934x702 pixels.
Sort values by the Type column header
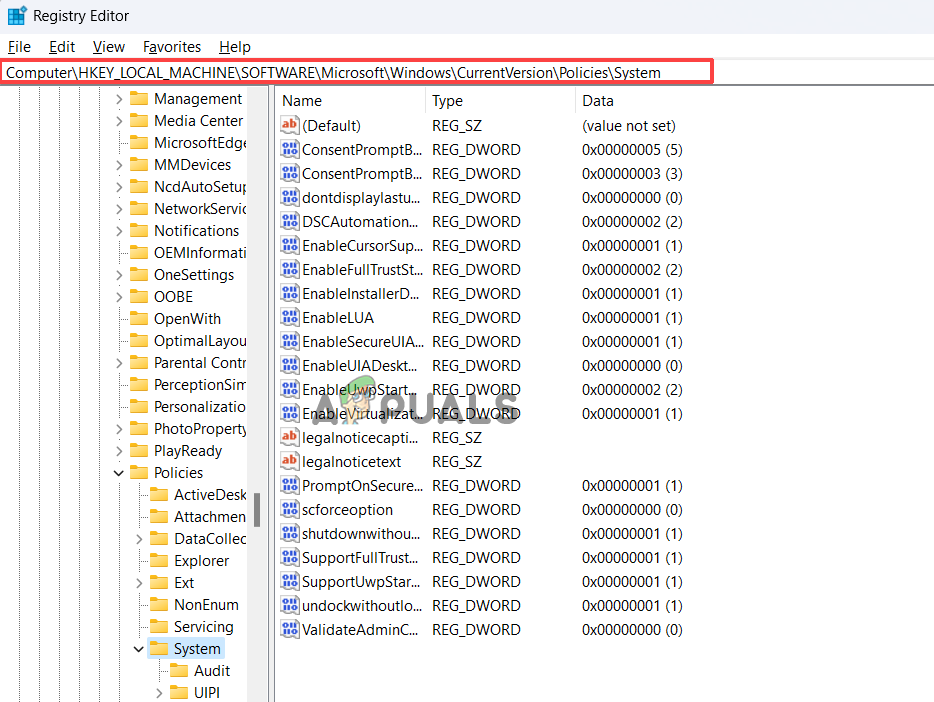447,100
